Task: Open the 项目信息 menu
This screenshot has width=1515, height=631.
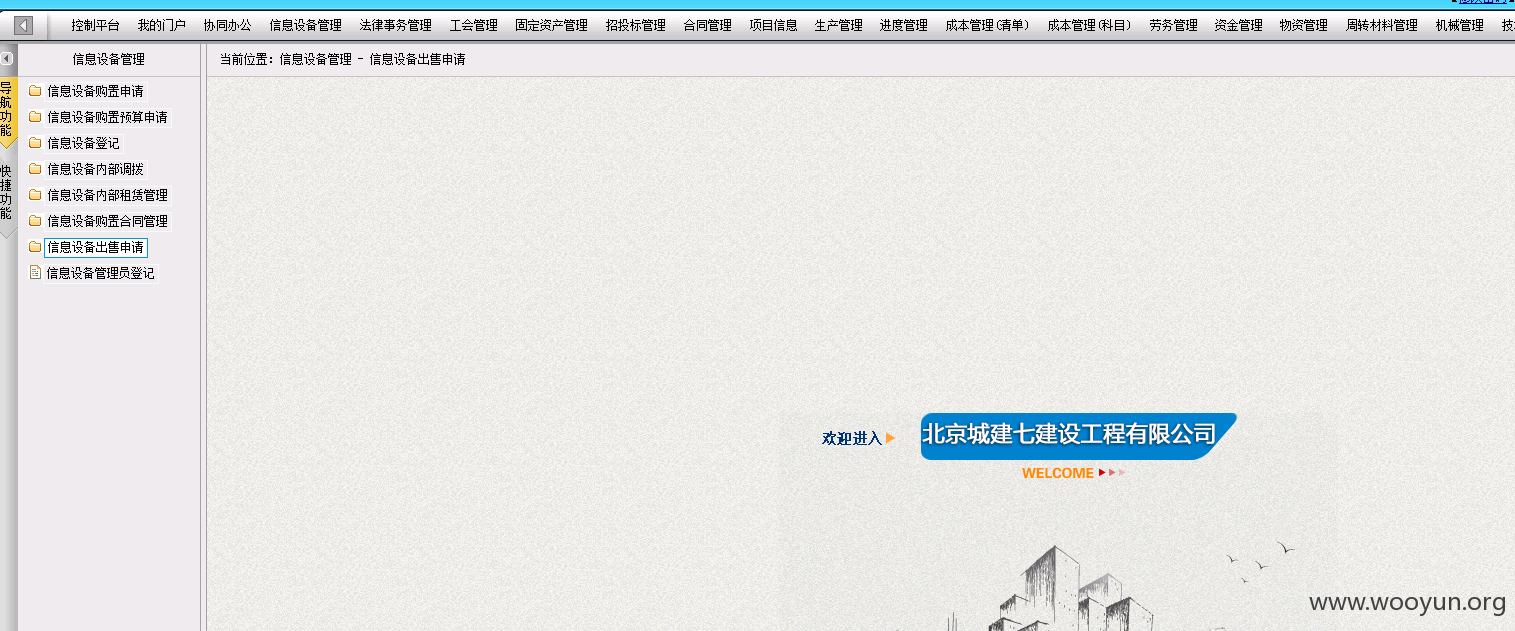Action: pyautogui.click(x=773, y=26)
